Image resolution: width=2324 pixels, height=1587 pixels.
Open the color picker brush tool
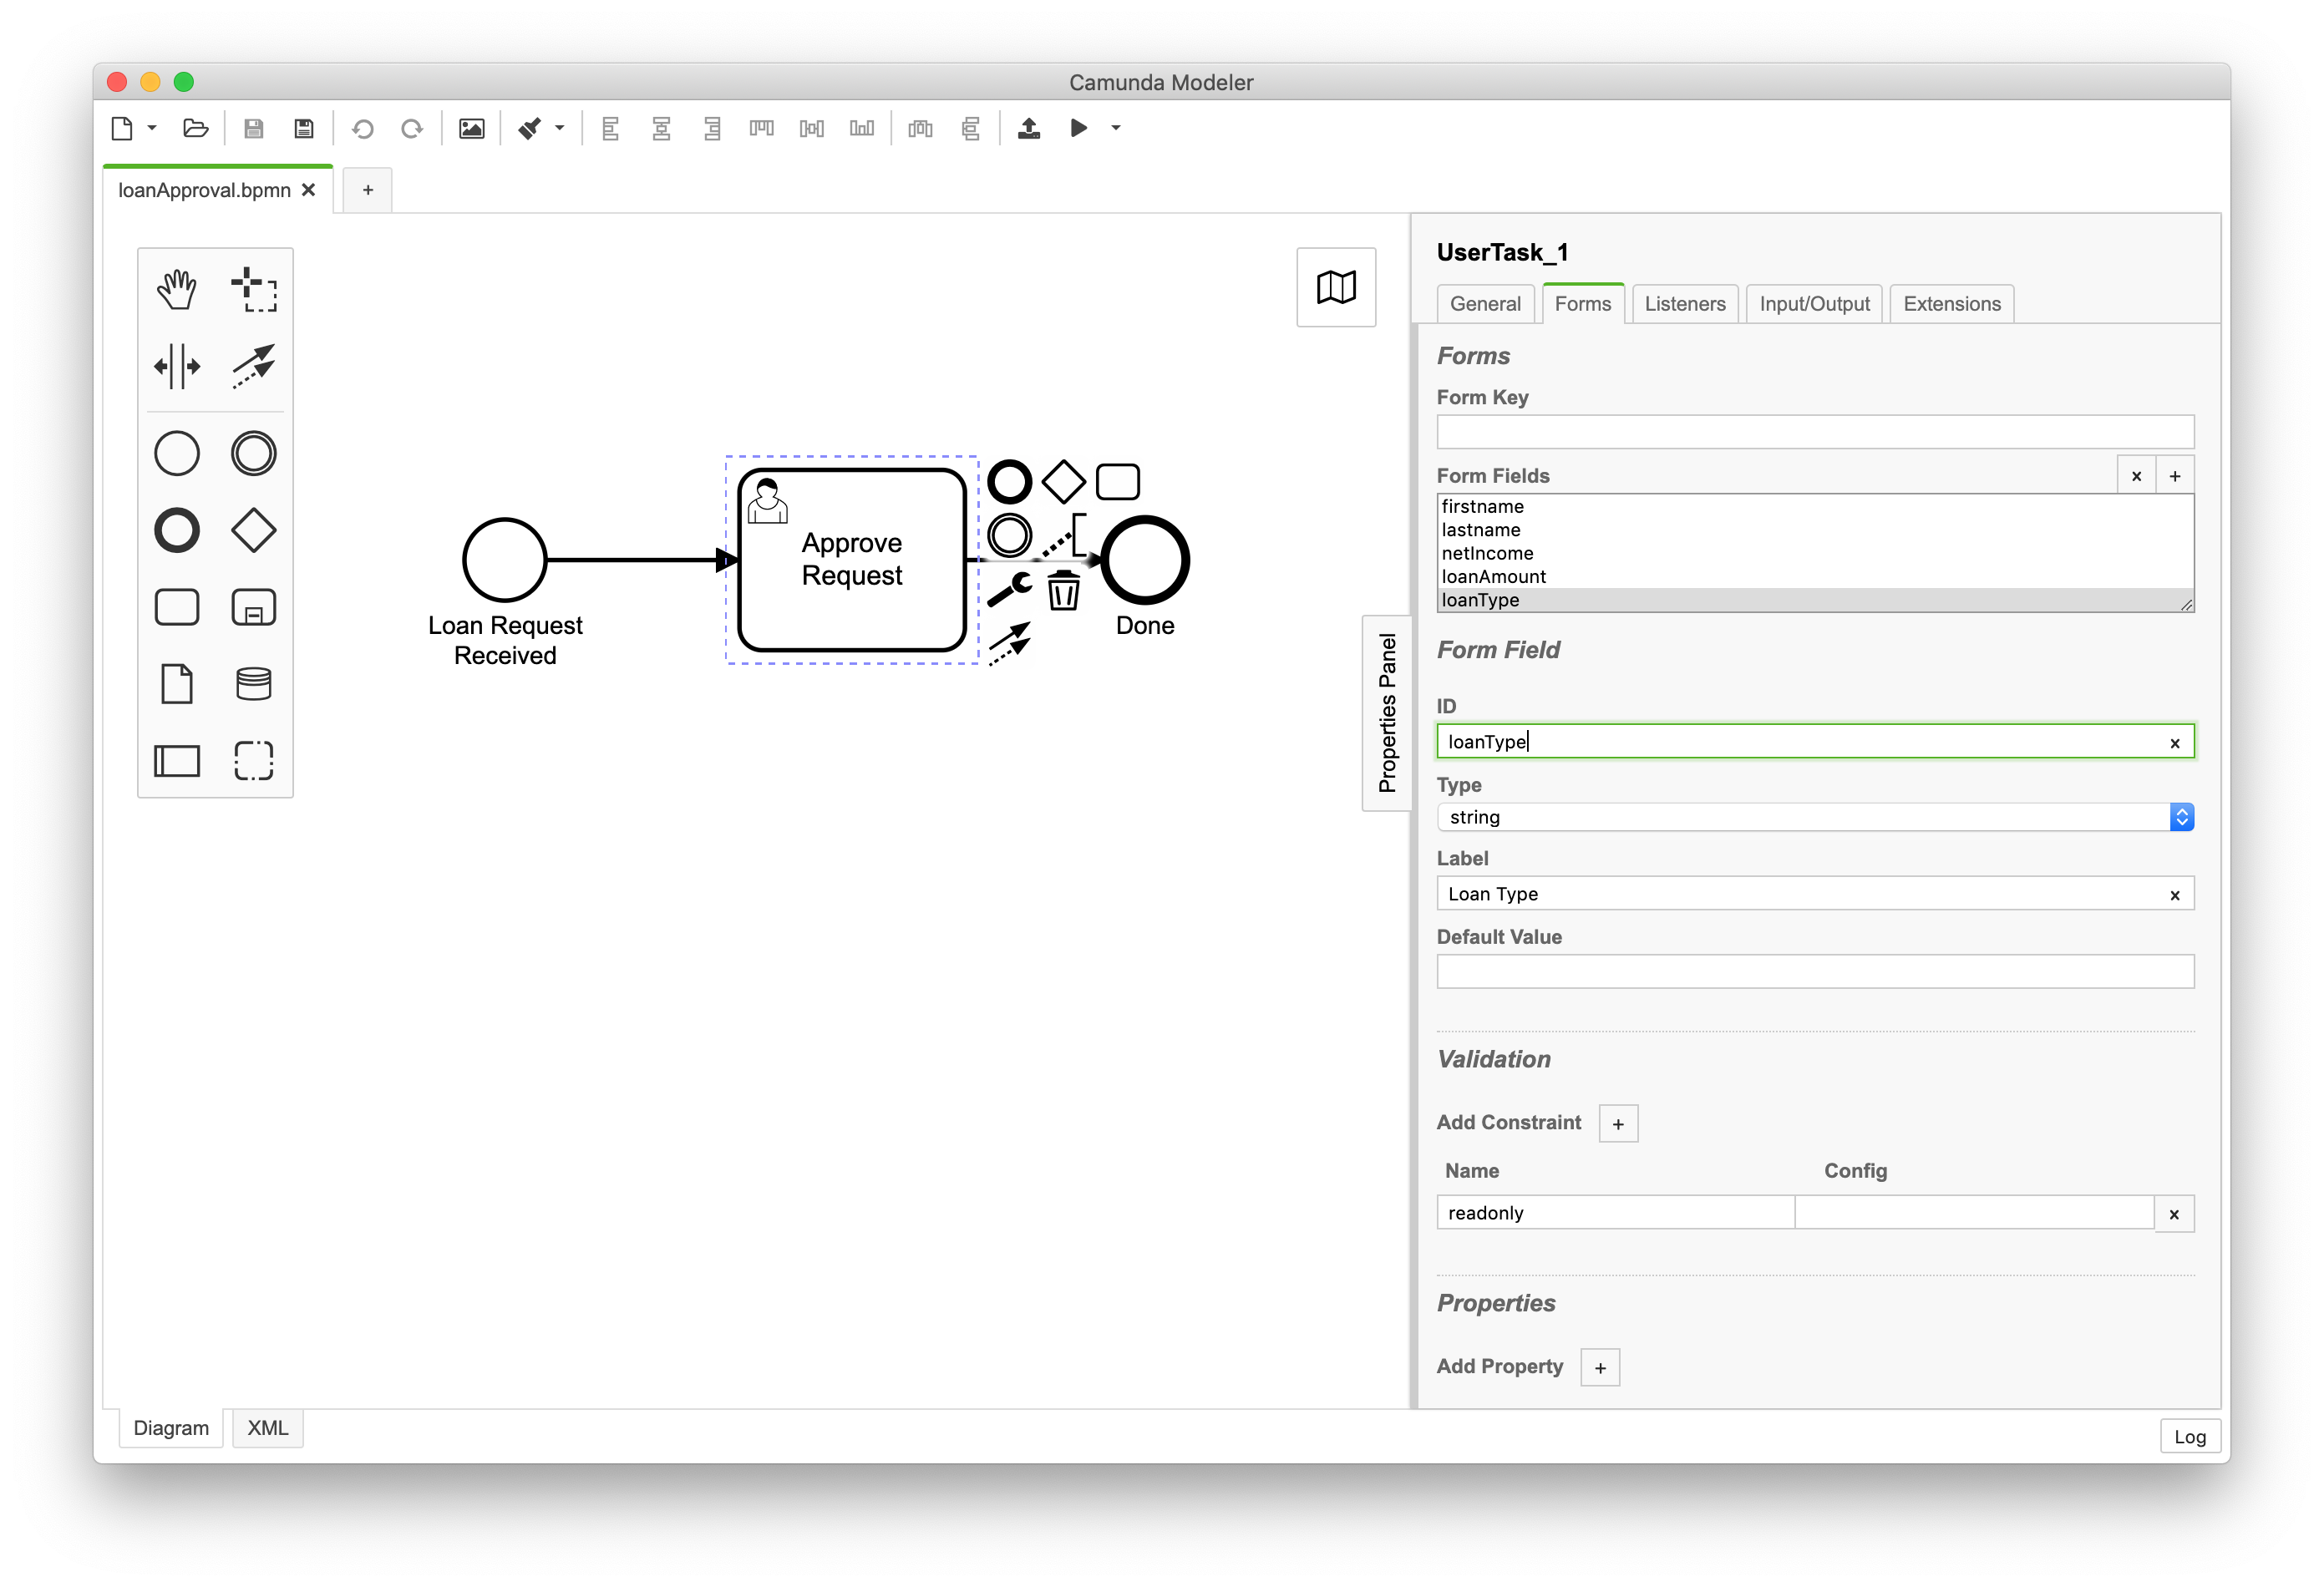pyautogui.click(x=530, y=128)
